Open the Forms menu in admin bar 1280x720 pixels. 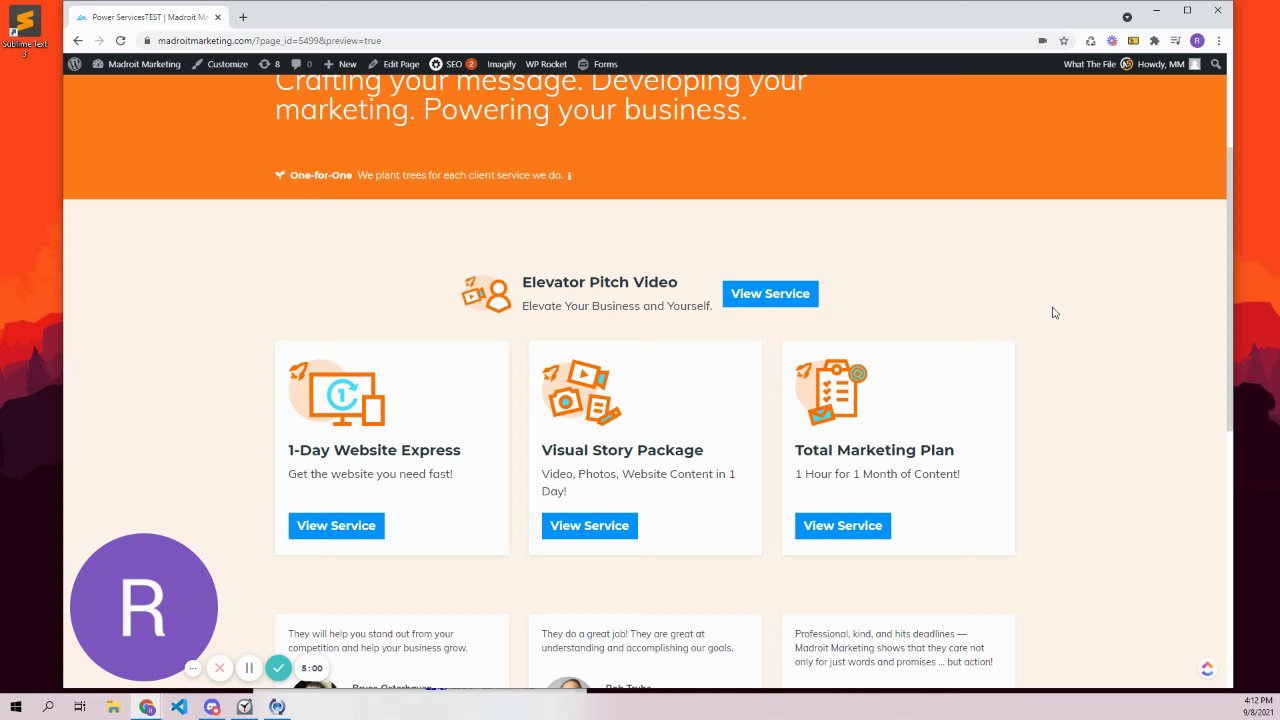pos(597,64)
